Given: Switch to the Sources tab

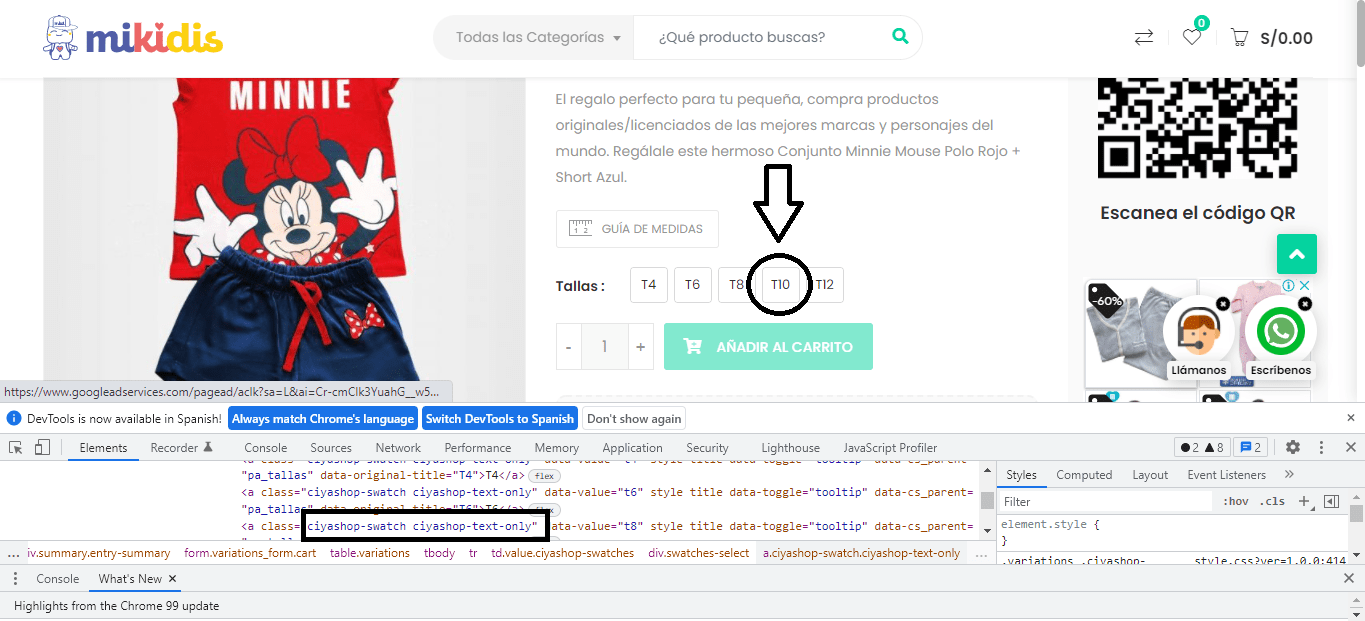Looking at the screenshot, I should [331, 448].
